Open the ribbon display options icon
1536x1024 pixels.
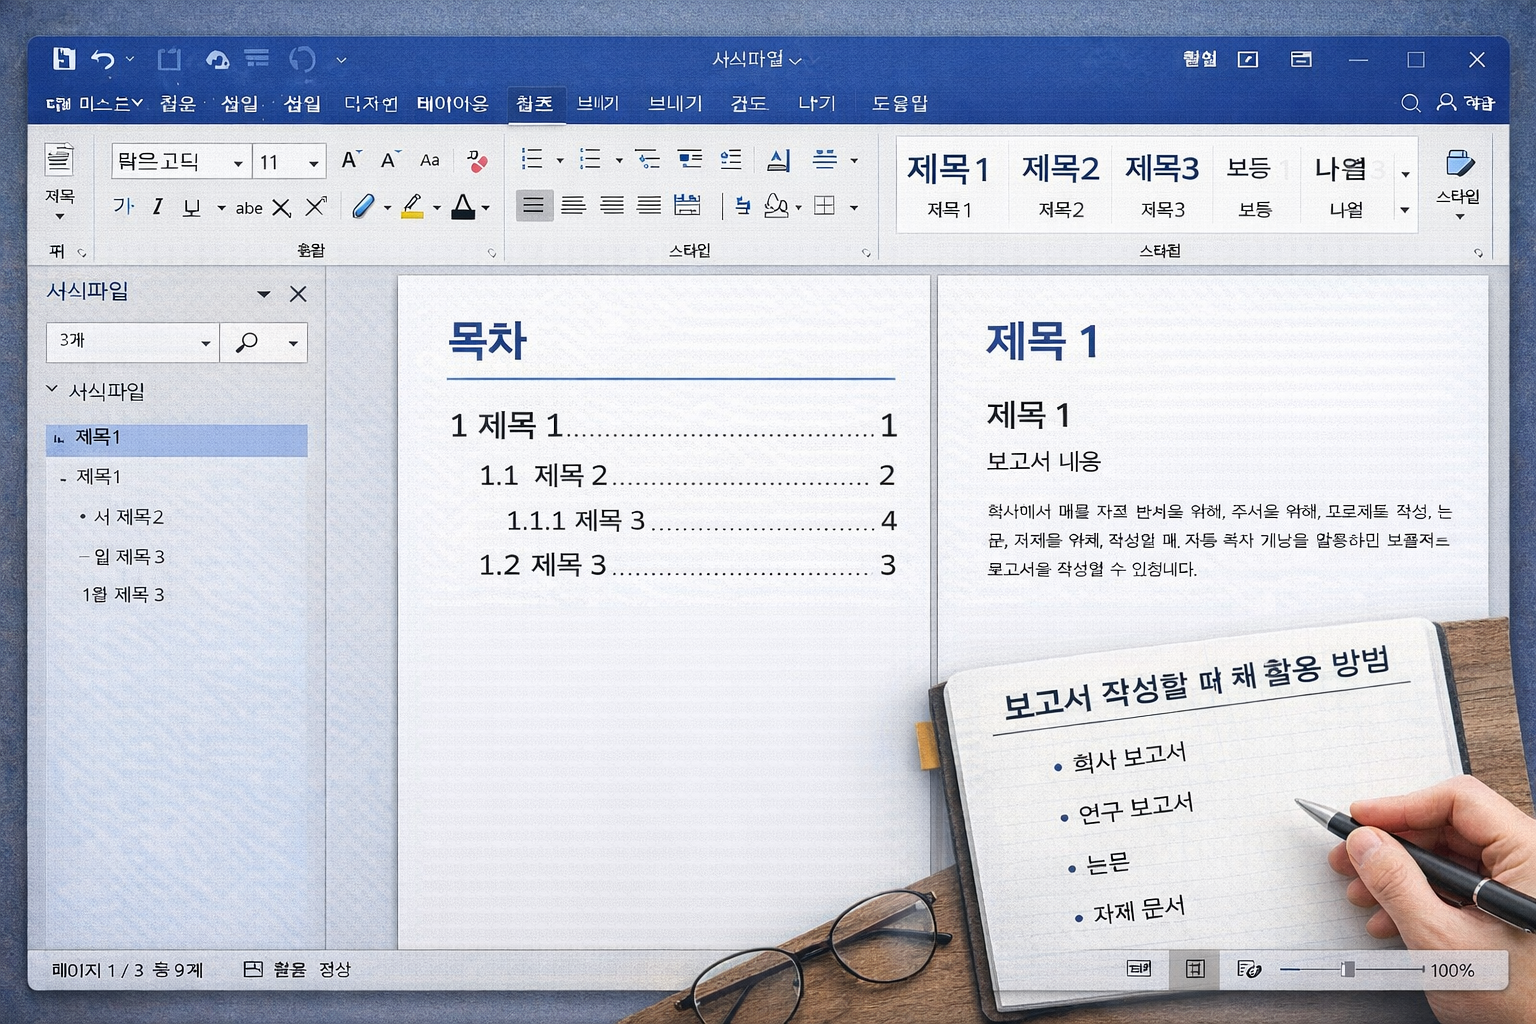pyautogui.click(x=1301, y=60)
